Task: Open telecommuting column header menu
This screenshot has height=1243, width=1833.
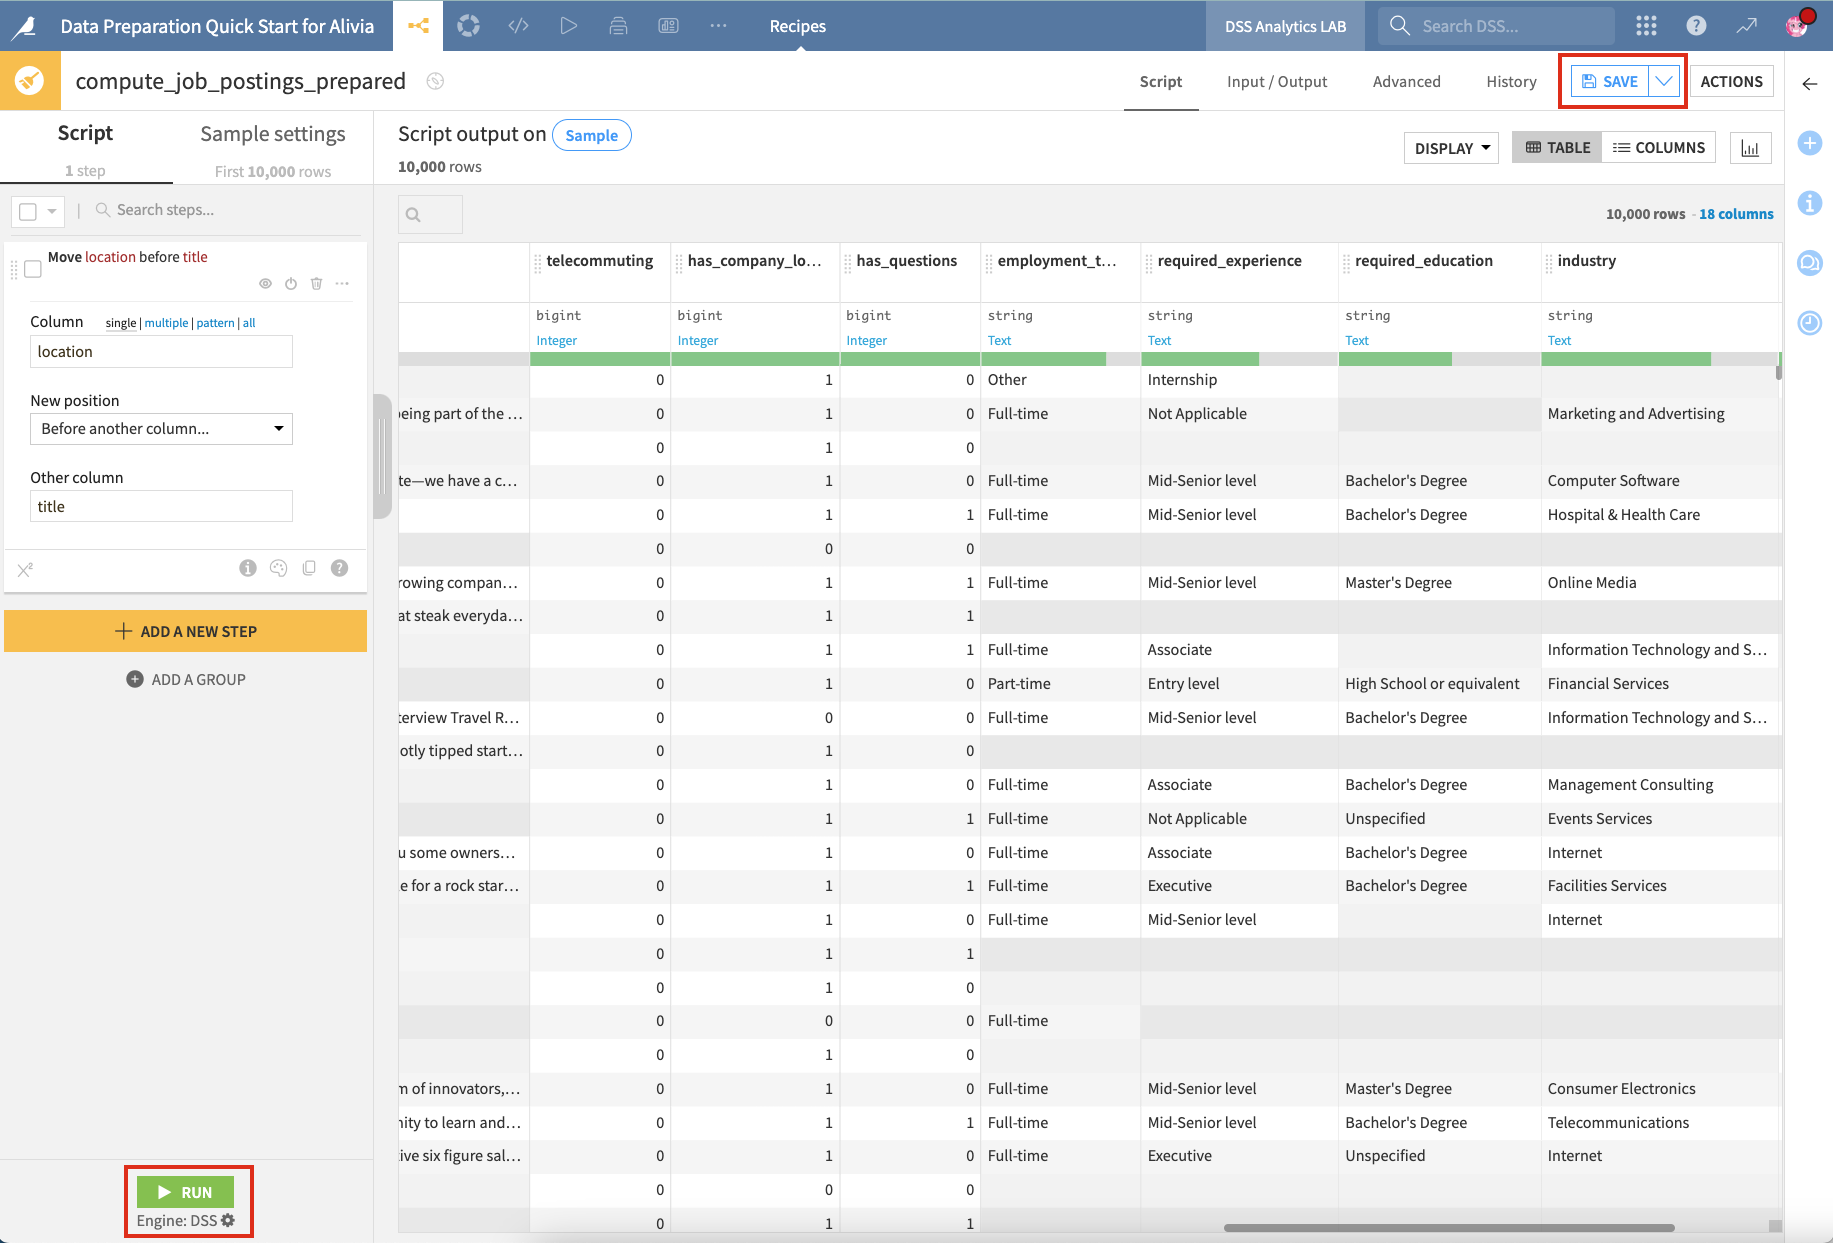Action: 599,261
